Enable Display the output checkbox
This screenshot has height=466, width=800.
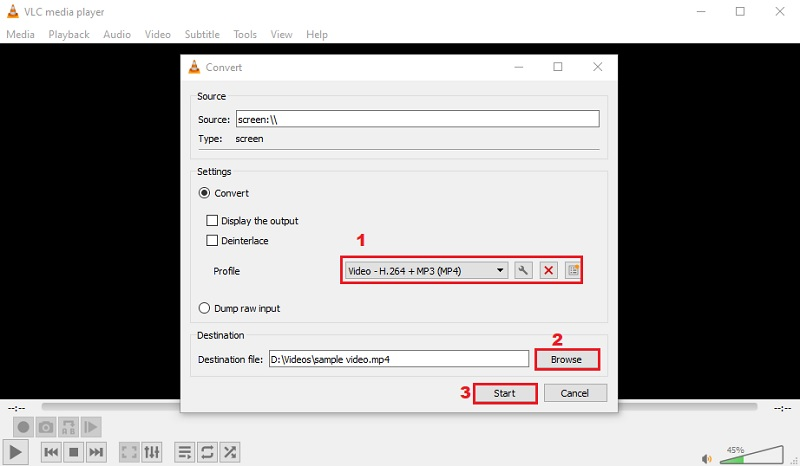click(x=212, y=221)
